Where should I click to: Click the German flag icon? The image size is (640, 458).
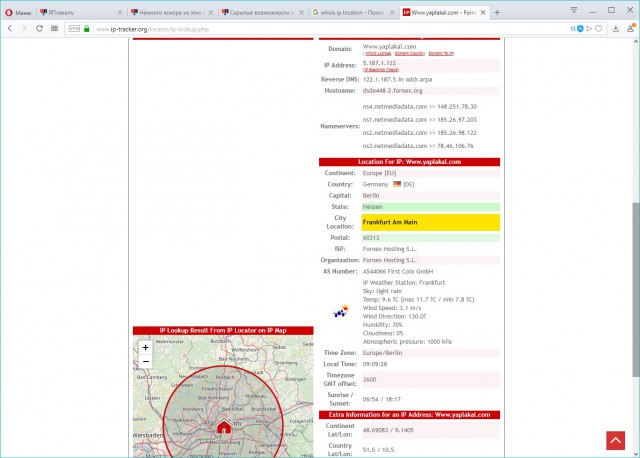pos(397,184)
